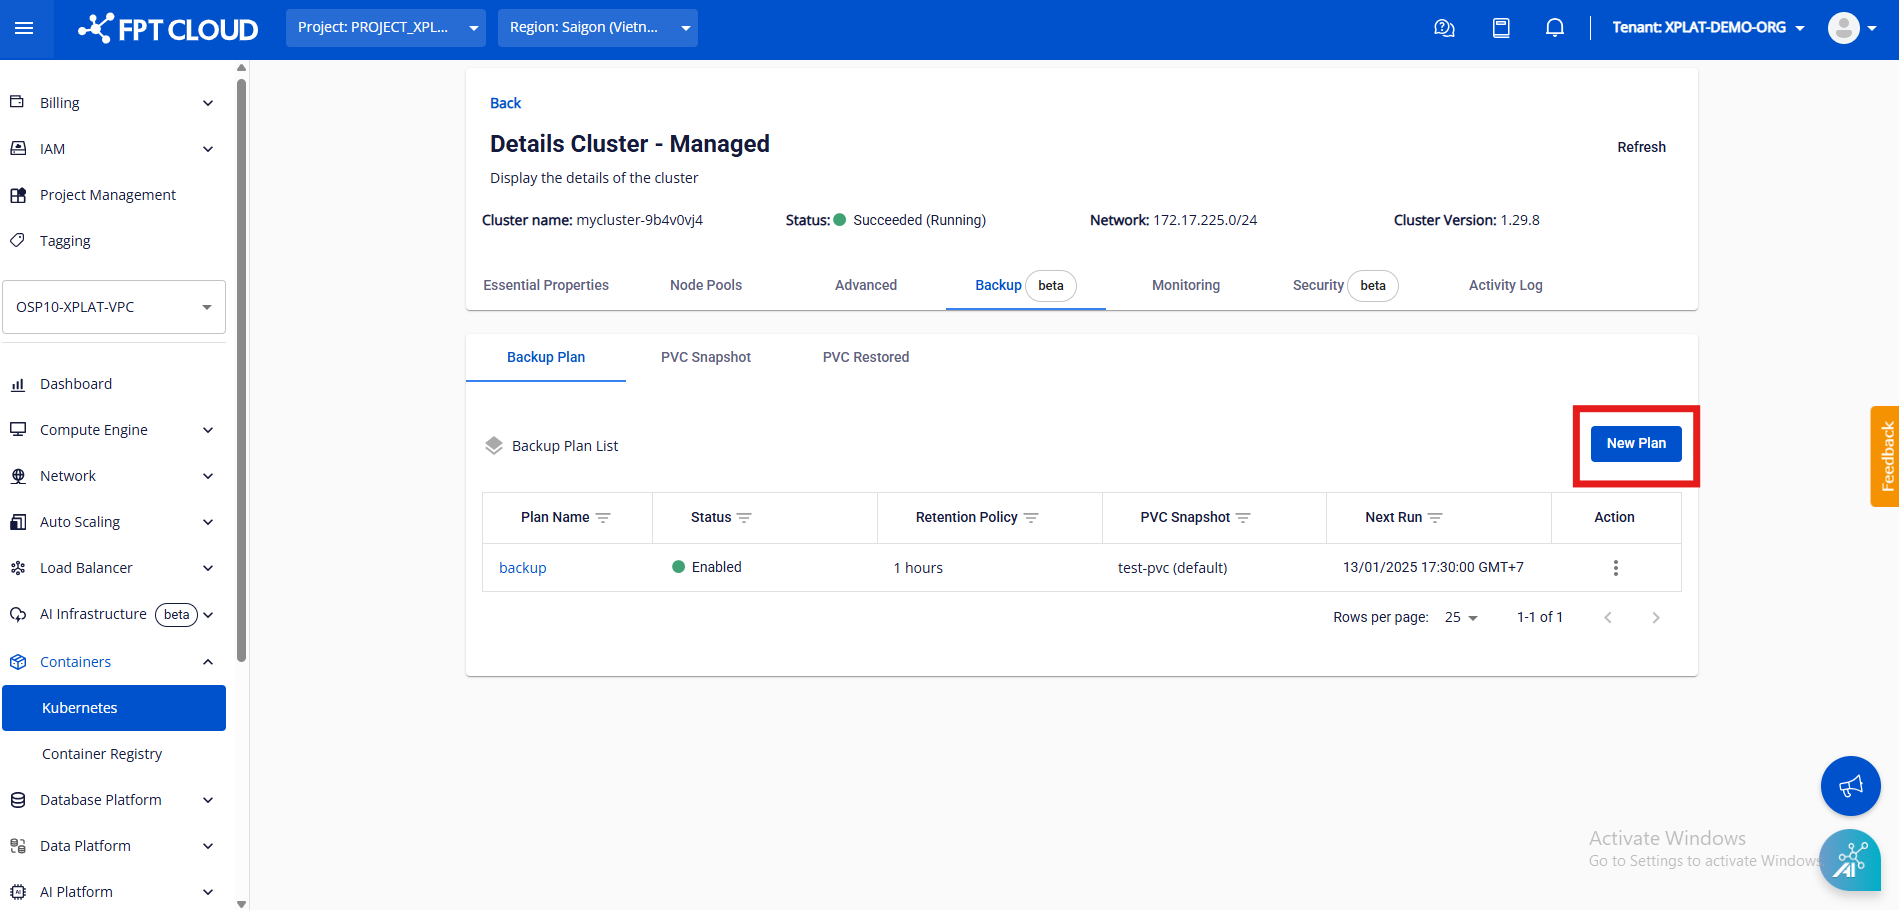Click the notification bell icon
This screenshot has width=1899, height=910.
(1554, 28)
